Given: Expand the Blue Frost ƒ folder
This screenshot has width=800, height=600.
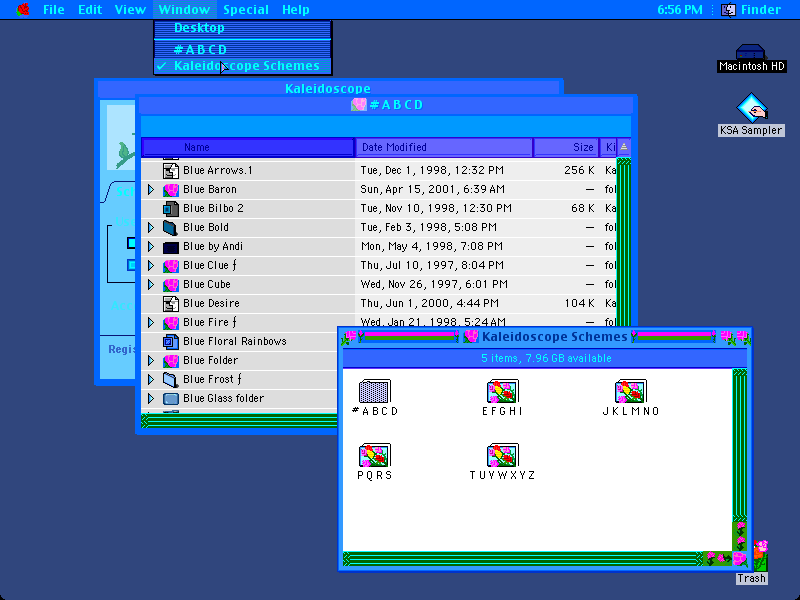Looking at the screenshot, I should (x=151, y=379).
